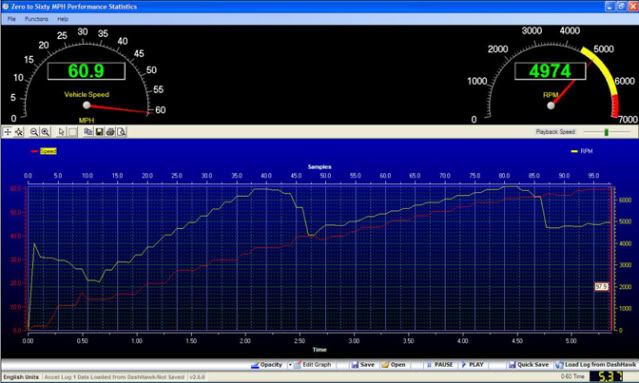Open the Help menu
The image size is (639, 383).
pos(63,19)
